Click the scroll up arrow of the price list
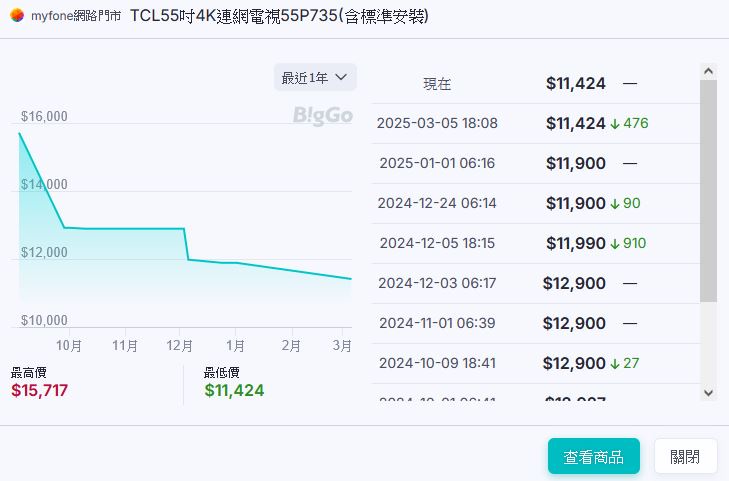The width and height of the screenshot is (729, 481). point(708,72)
